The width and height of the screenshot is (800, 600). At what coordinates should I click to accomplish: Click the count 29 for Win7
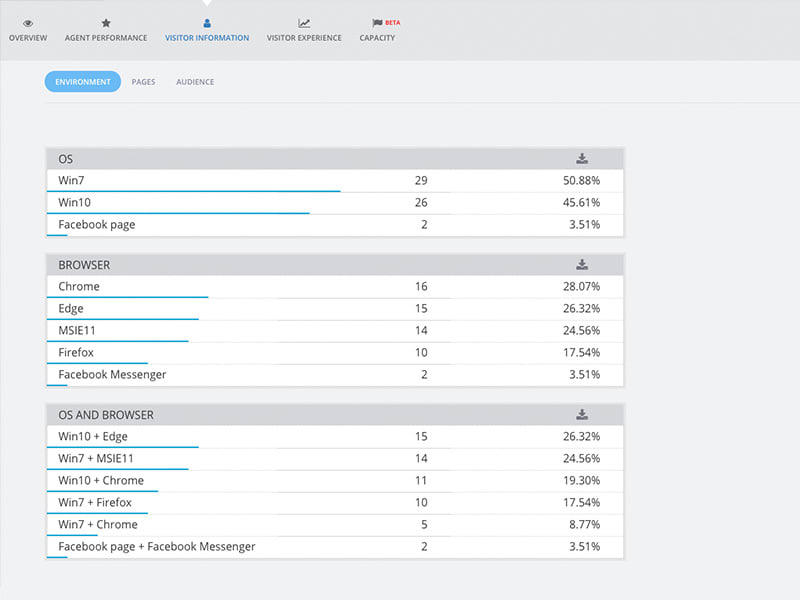[421, 180]
